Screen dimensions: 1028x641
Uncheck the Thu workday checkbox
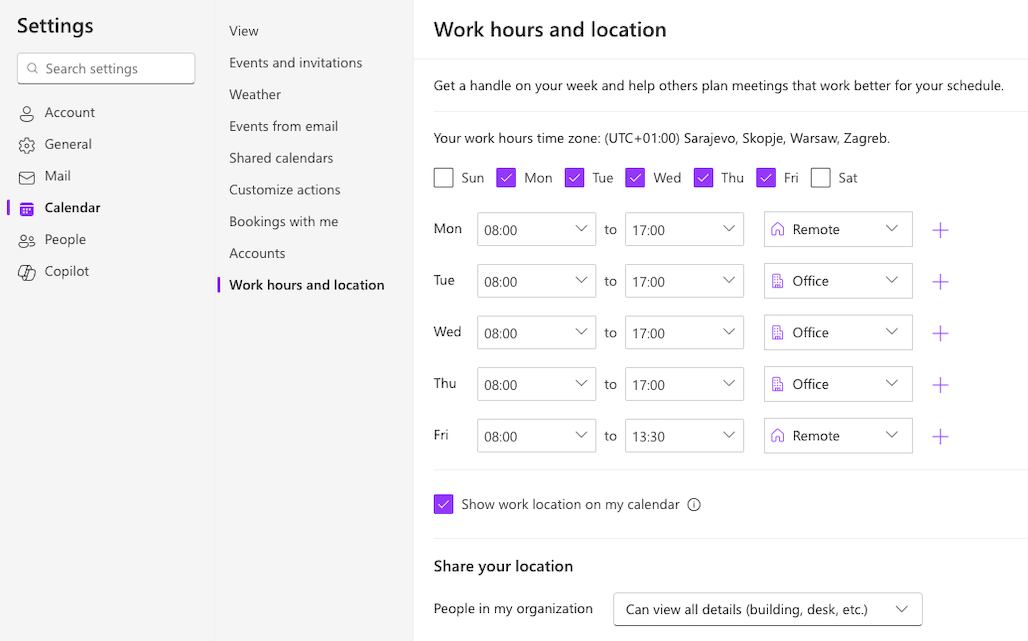pos(703,178)
